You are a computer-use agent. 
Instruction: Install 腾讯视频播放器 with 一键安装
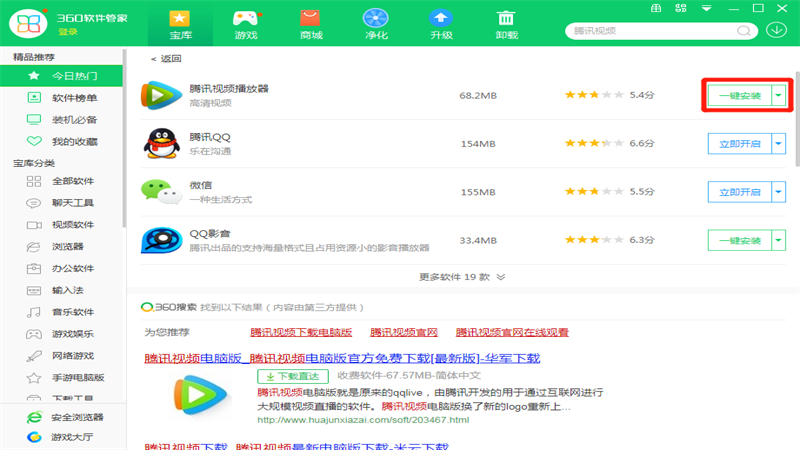tap(739, 95)
